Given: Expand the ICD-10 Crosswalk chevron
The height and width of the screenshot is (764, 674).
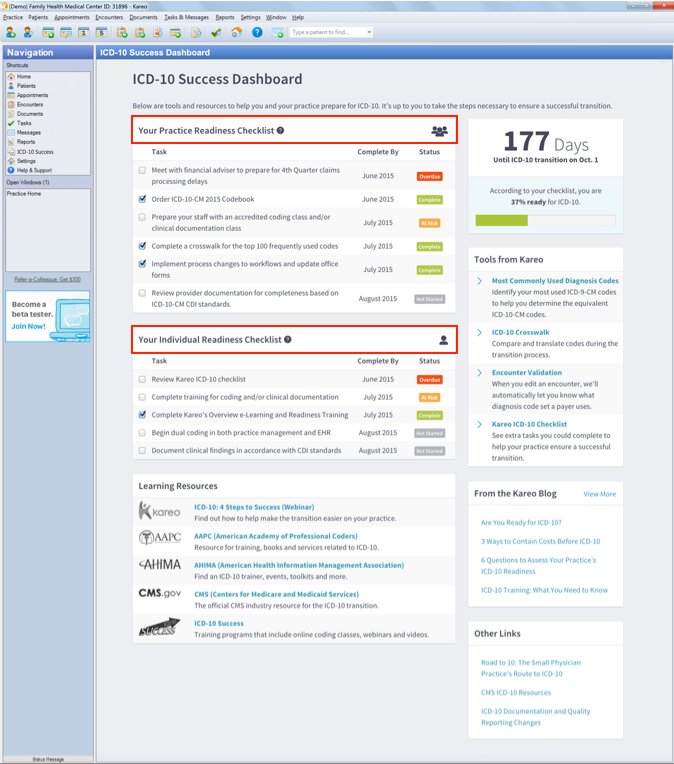Looking at the screenshot, I should tap(480, 332).
